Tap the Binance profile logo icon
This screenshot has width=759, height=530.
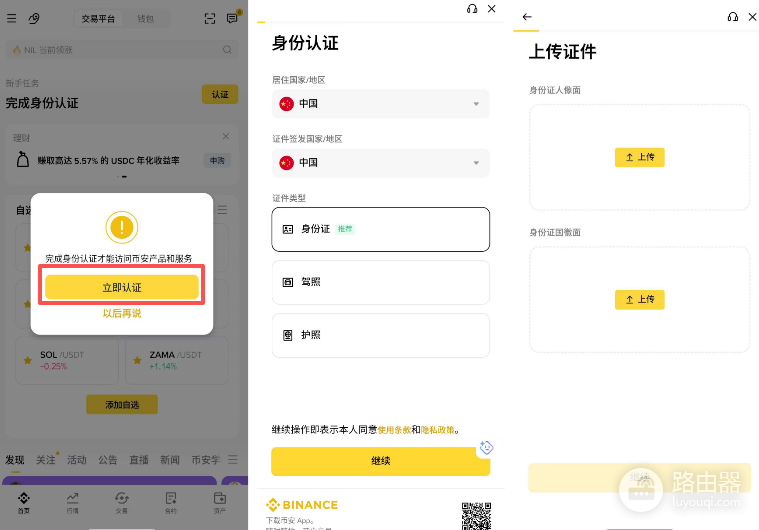[x=34, y=18]
